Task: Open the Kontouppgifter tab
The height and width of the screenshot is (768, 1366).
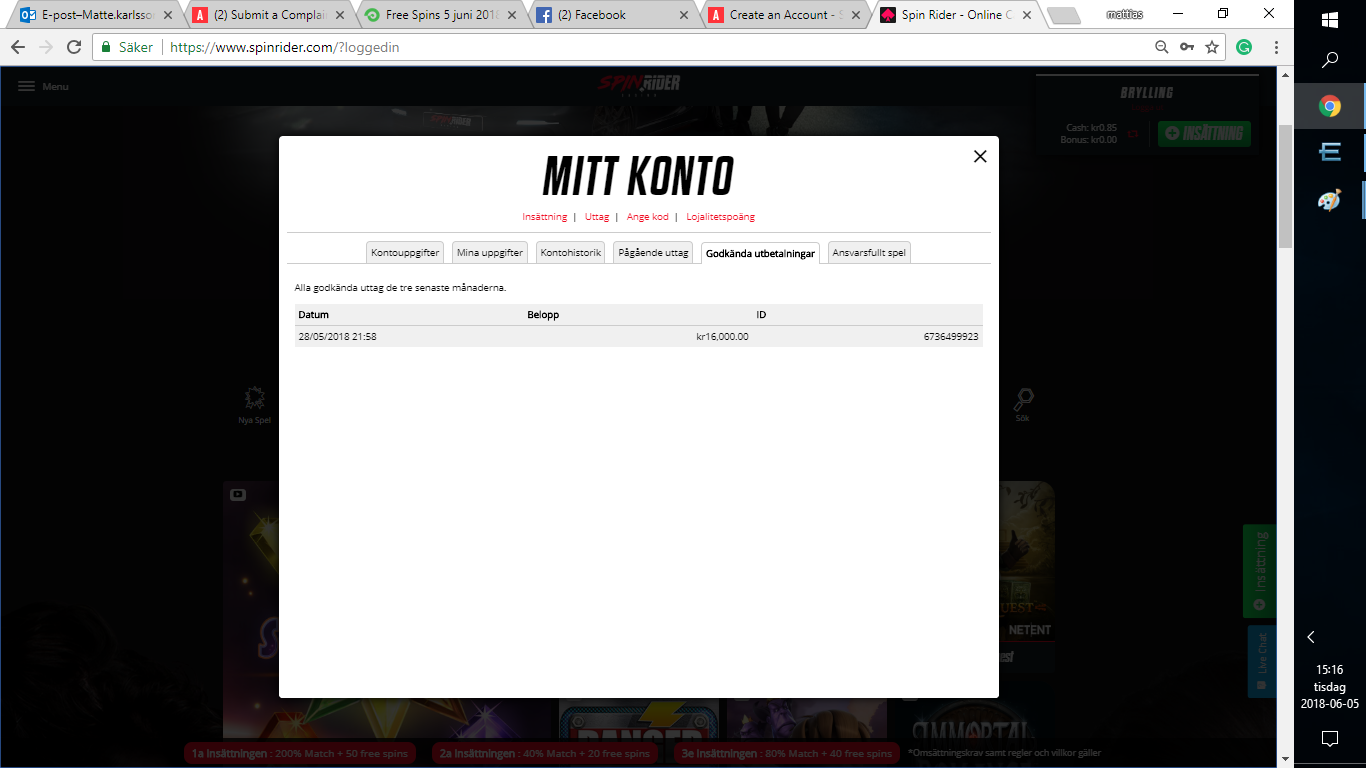Action: coord(405,253)
